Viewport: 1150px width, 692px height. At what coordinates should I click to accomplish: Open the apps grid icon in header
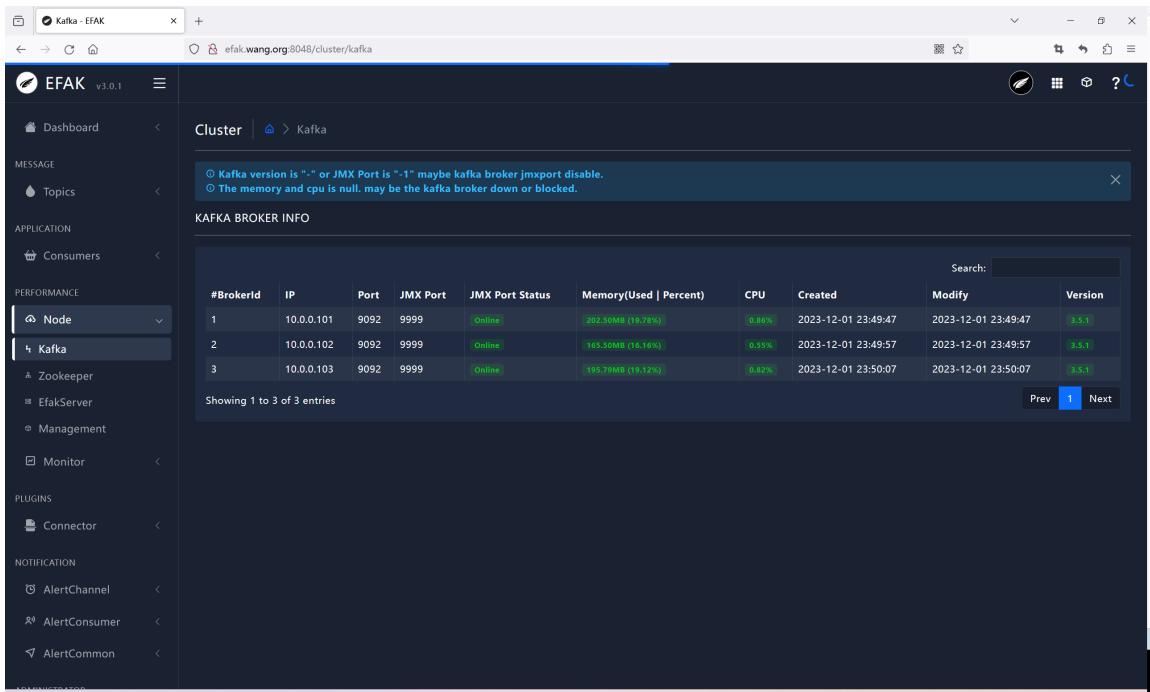(1057, 84)
